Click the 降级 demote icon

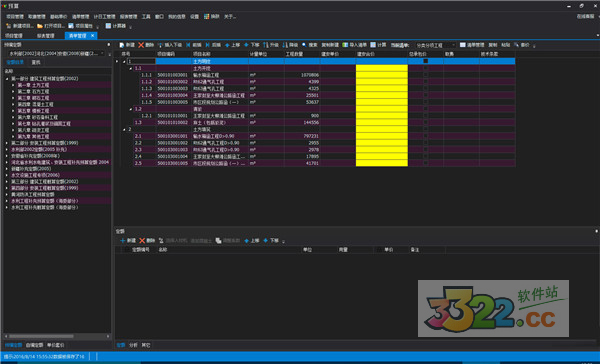tap(285, 45)
